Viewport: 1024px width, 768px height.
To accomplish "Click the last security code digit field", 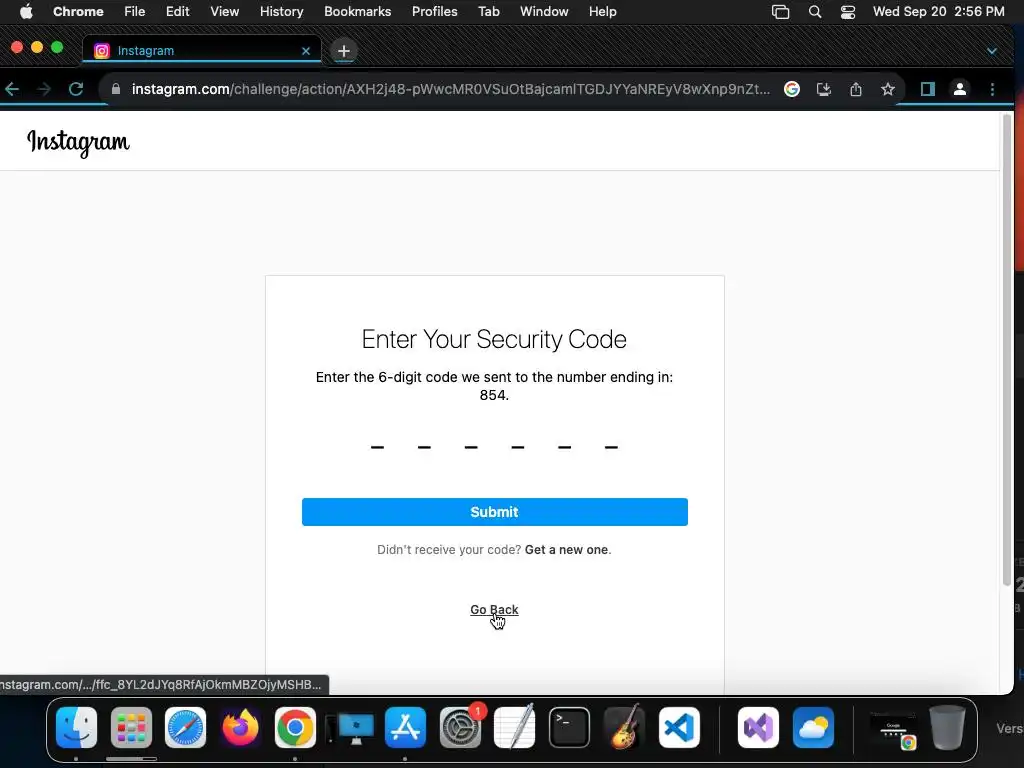I will click(611, 447).
